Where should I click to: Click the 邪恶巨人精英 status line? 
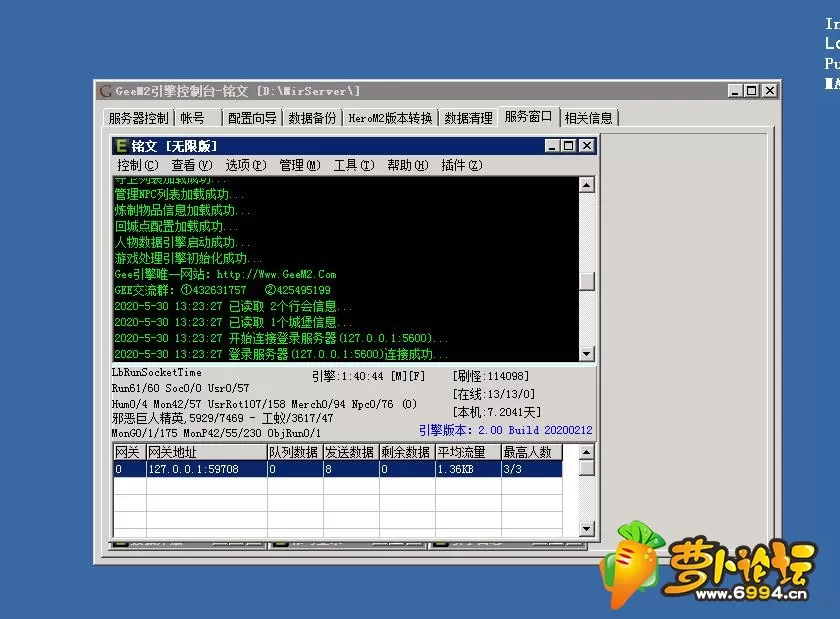[x=222, y=418]
